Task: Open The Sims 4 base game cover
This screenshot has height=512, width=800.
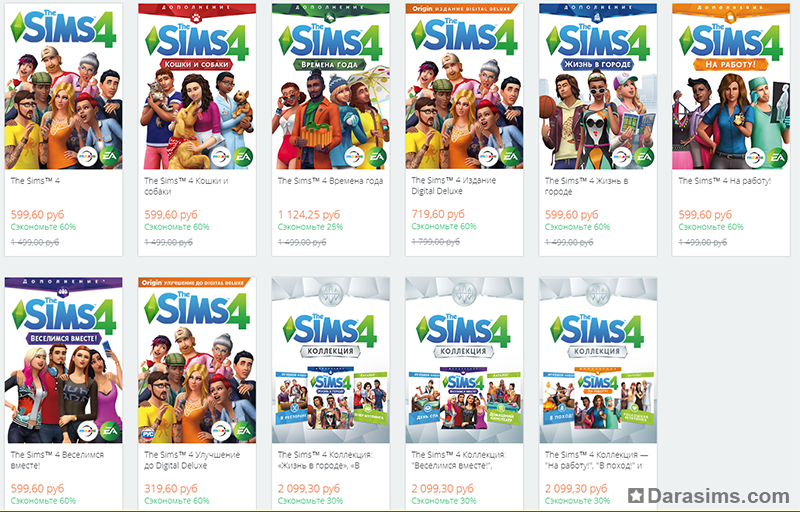Action: 63,86
